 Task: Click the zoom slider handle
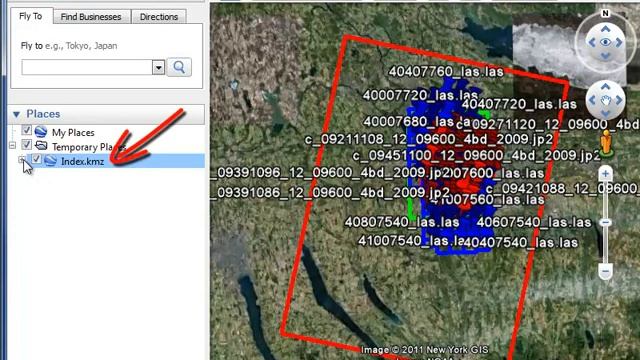605,222
